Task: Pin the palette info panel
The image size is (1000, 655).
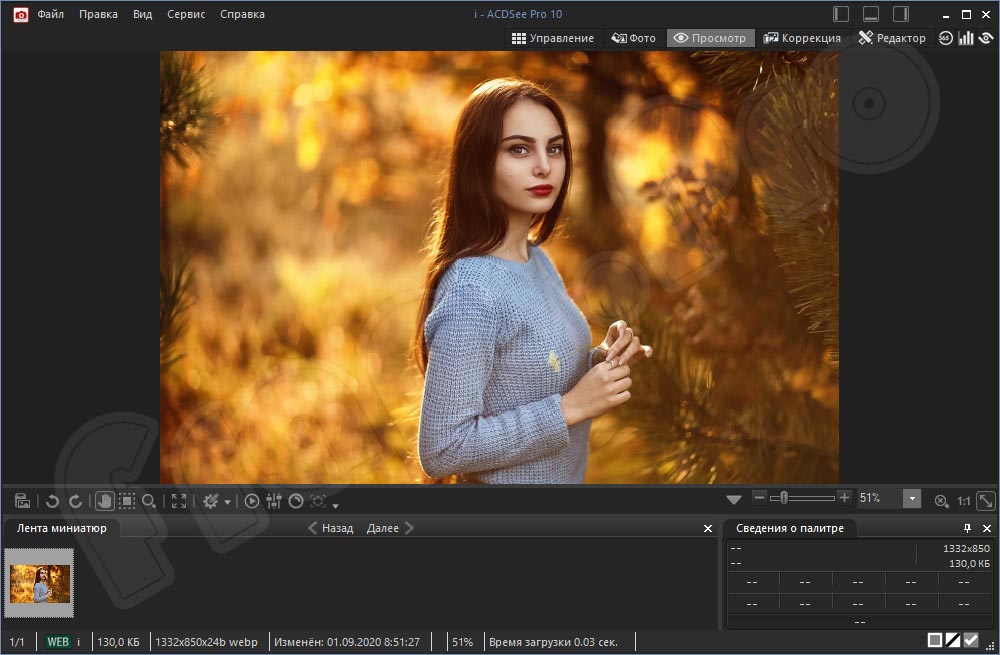Action: tap(967, 528)
